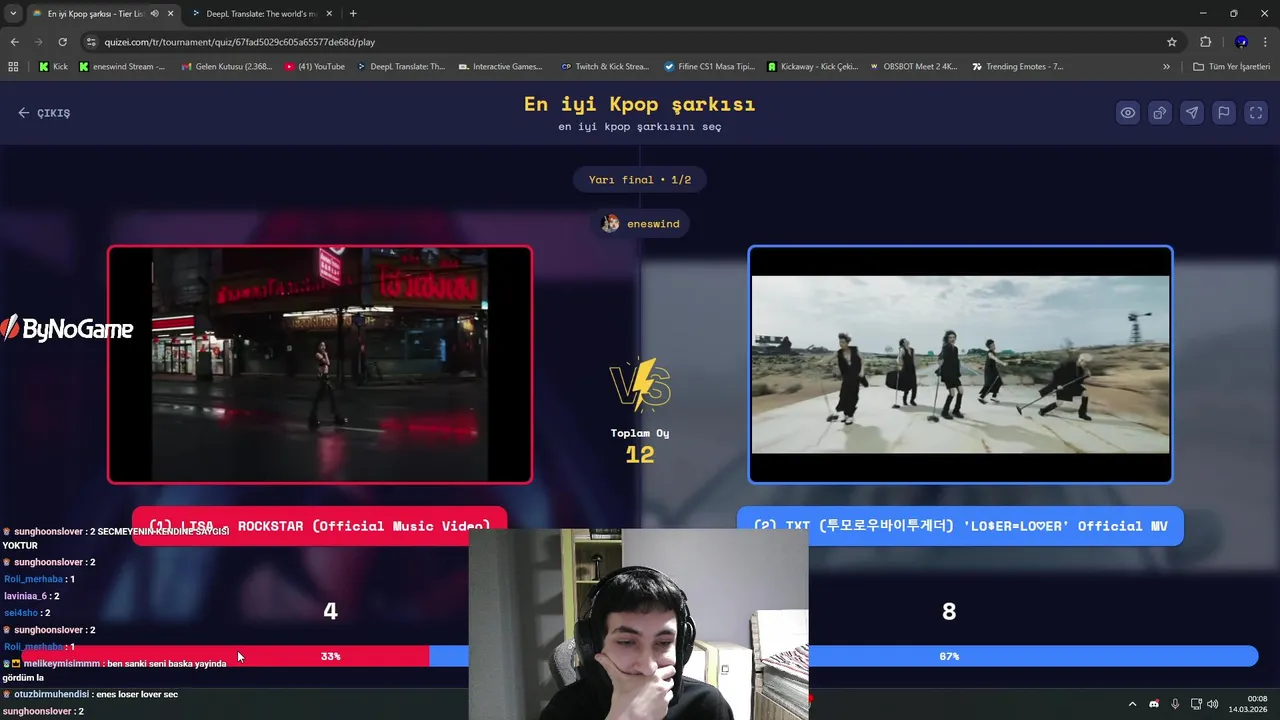1280x720 pixels.
Task: Mute the audio on the Kpop tab
Action: [x=154, y=14]
